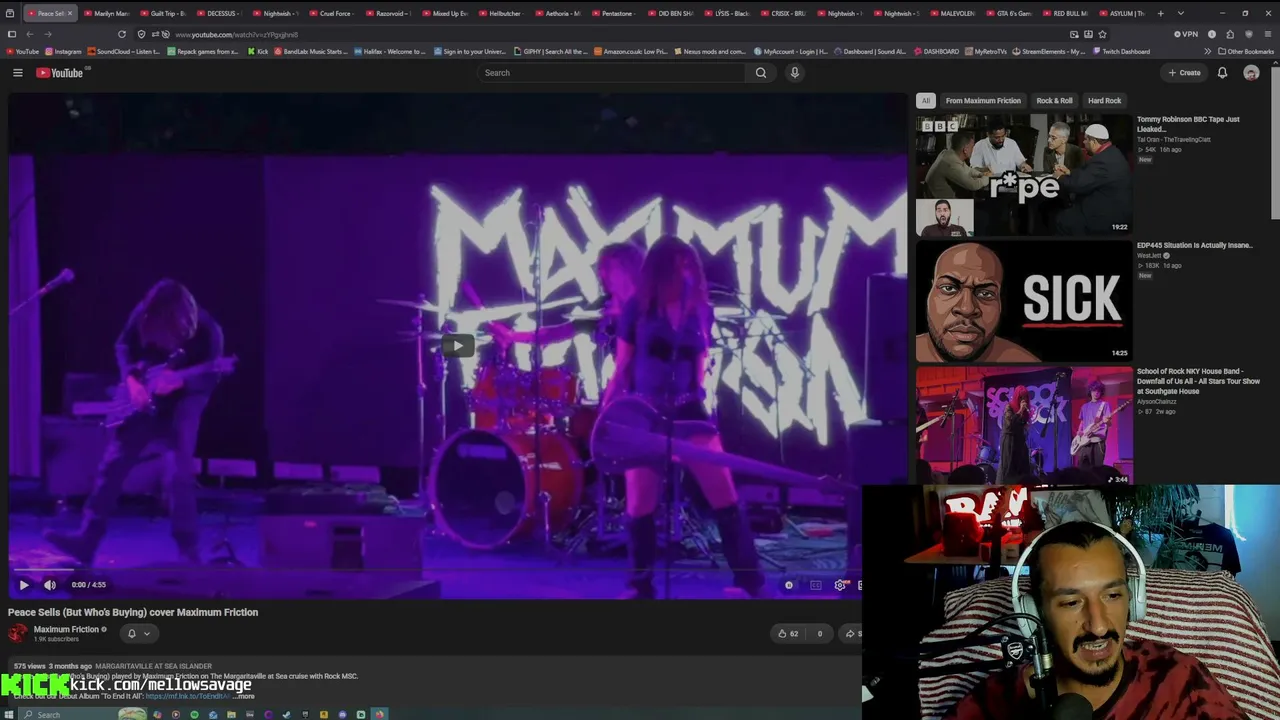Expand the subscription notification bell dropdown
Screen dimensions: 1280x720
[139, 633]
